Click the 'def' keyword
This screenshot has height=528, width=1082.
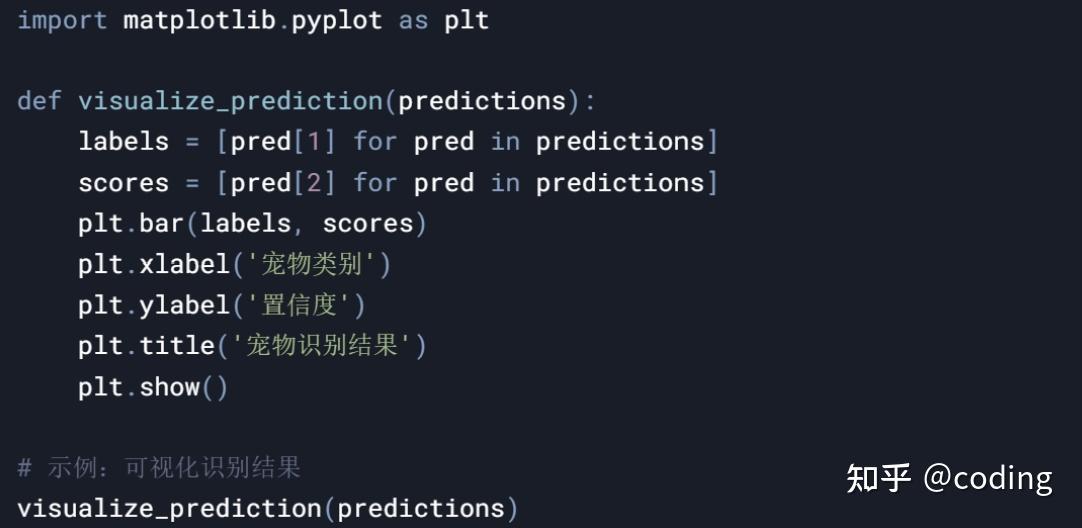pos(39,101)
